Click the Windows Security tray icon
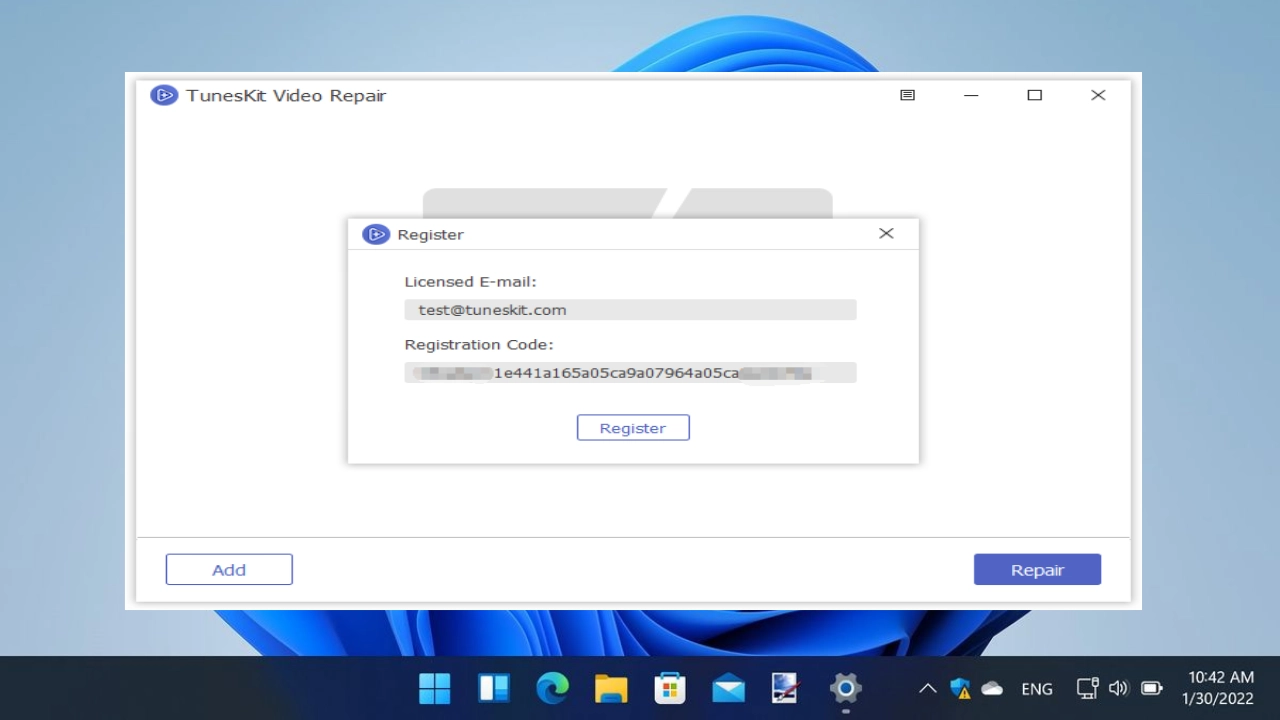This screenshot has width=1280, height=720. click(x=960, y=688)
